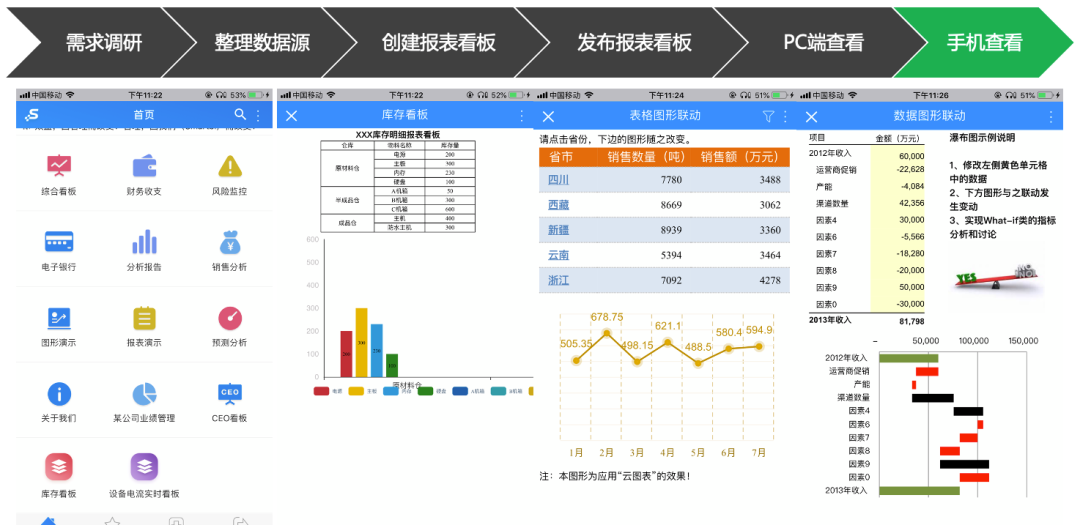Viewport: 1080px width, 525px height.
Task: Select the 创建报表看板 step
Action: point(438,43)
